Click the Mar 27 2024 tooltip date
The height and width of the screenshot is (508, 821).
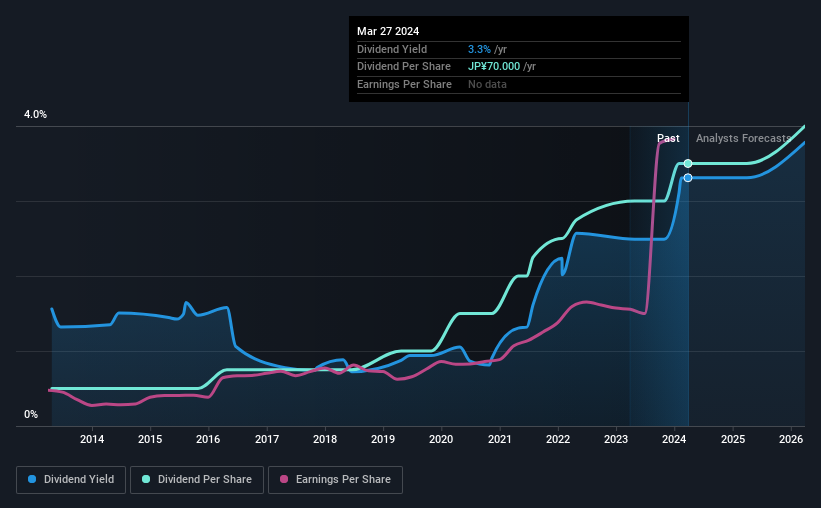coord(388,31)
